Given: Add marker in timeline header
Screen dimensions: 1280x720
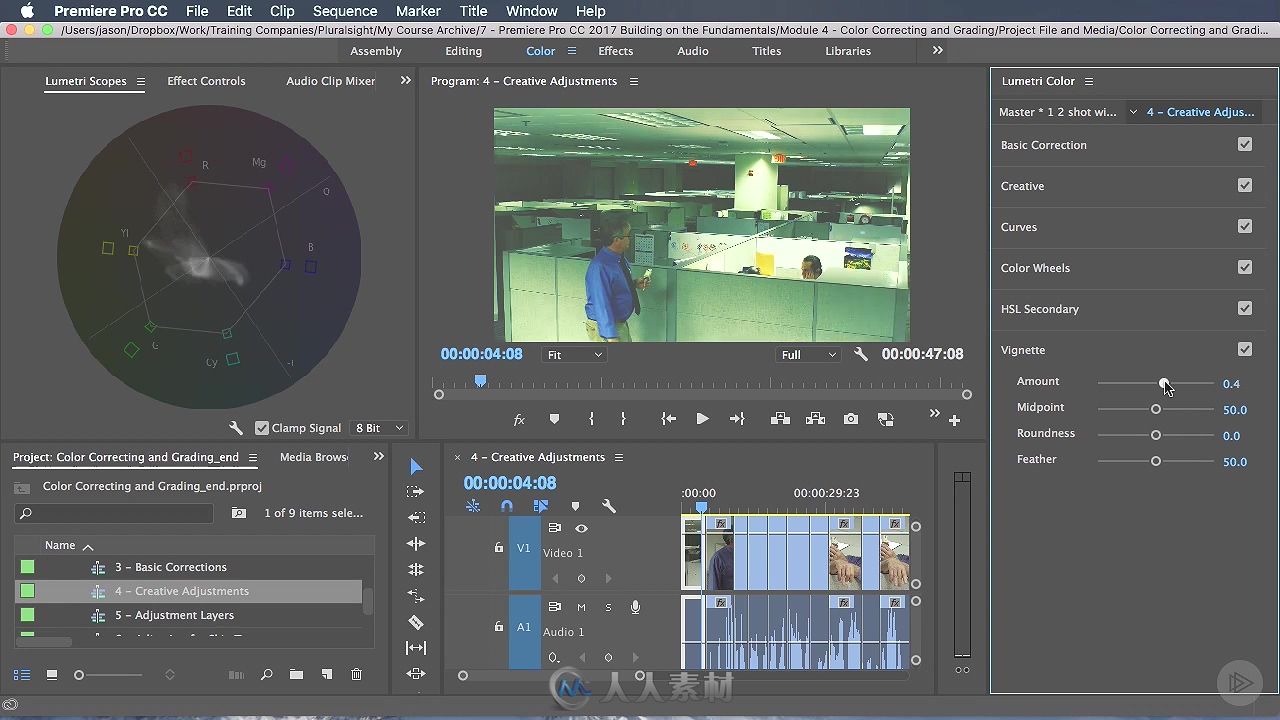Looking at the screenshot, I should click(x=575, y=507).
